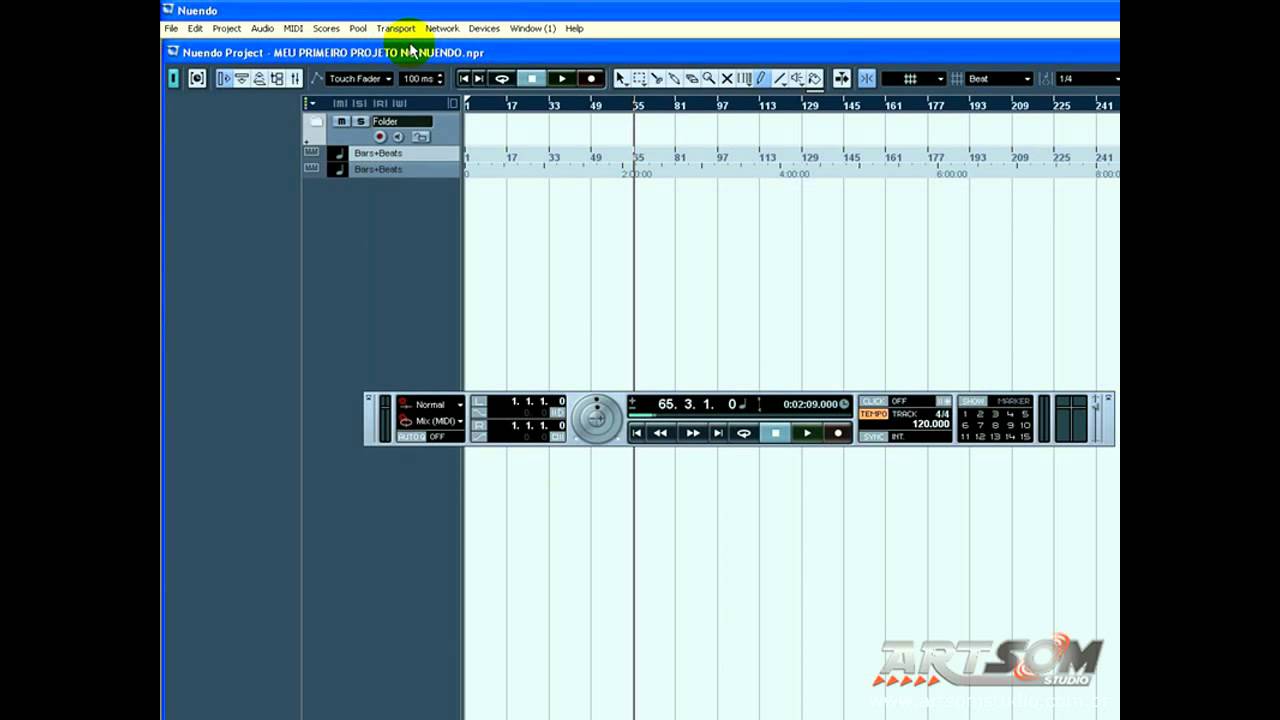Toggle Folder track lock icon button
This screenshot has width=1280, height=720.
pos(420,136)
